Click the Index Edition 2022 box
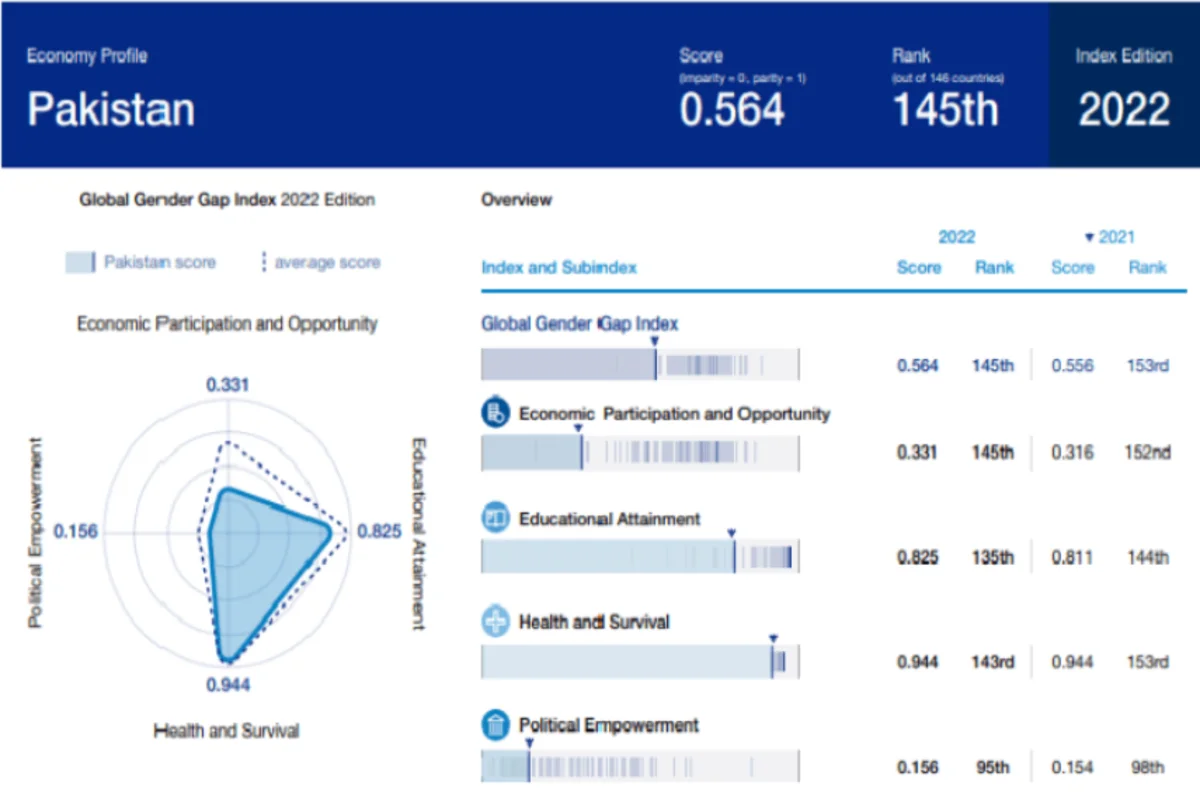 tap(1124, 85)
